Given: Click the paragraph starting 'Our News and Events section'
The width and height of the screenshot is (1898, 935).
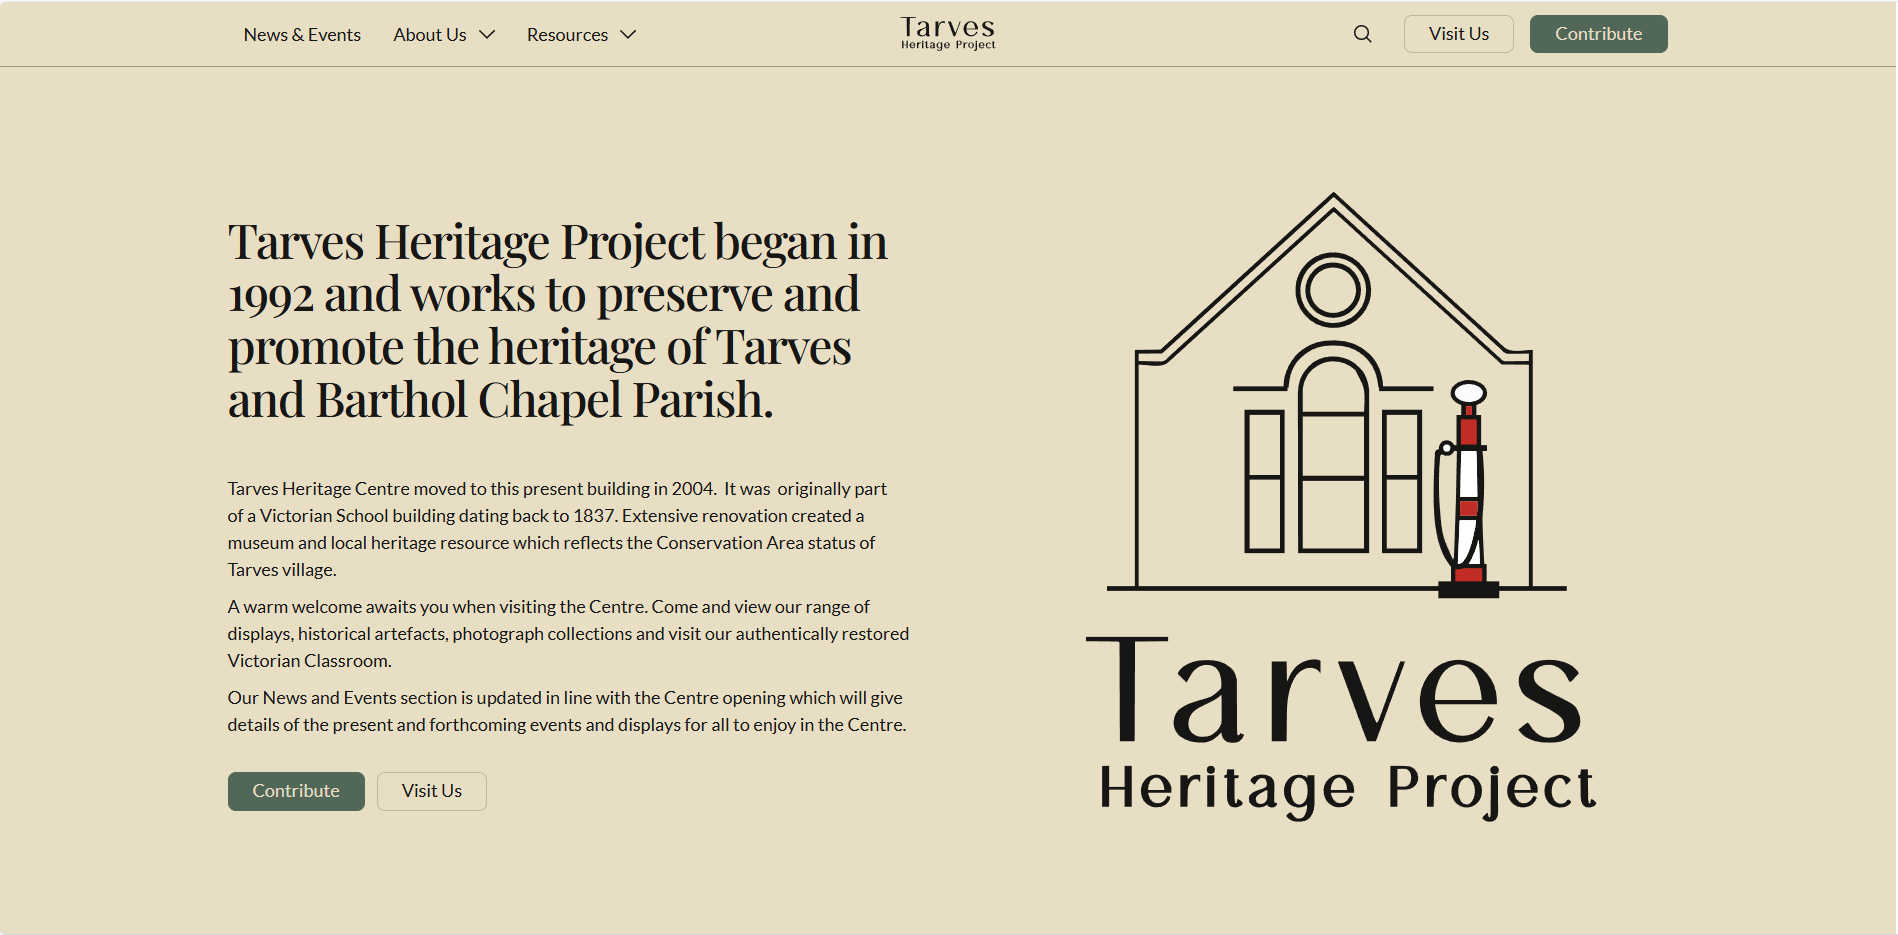Looking at the screenshot, I should click(x=567, y=711).
